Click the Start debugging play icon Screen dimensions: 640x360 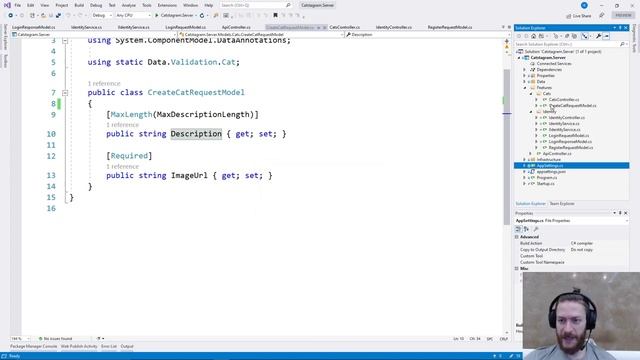point(156,16)
